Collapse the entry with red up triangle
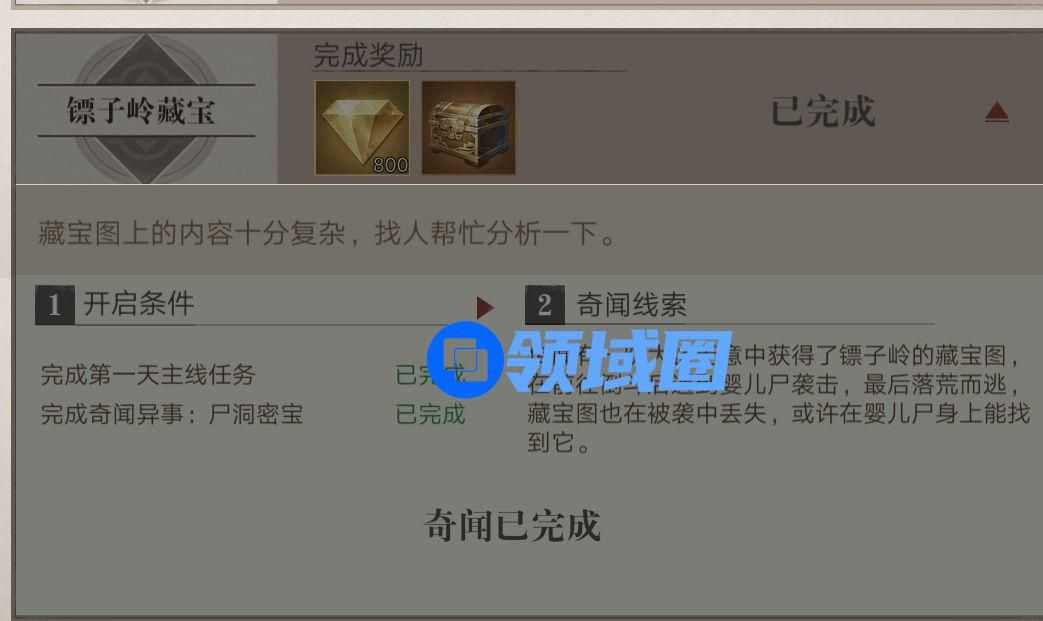 pos(996,112)
